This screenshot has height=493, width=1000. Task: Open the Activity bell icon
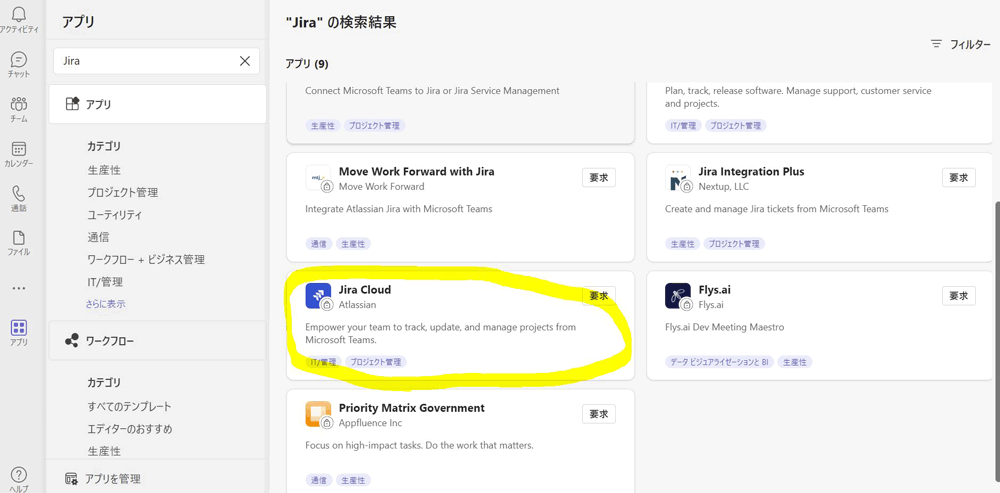pos(19,13)
